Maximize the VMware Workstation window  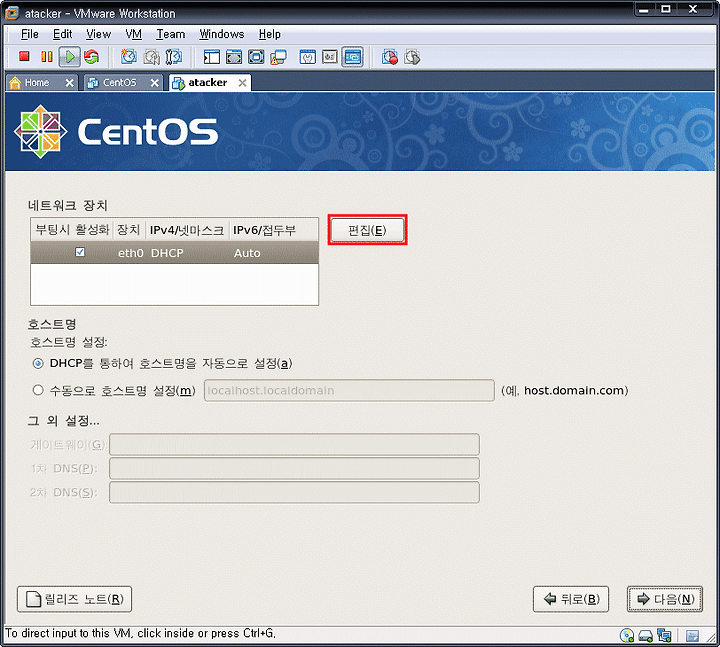(666, 10)
